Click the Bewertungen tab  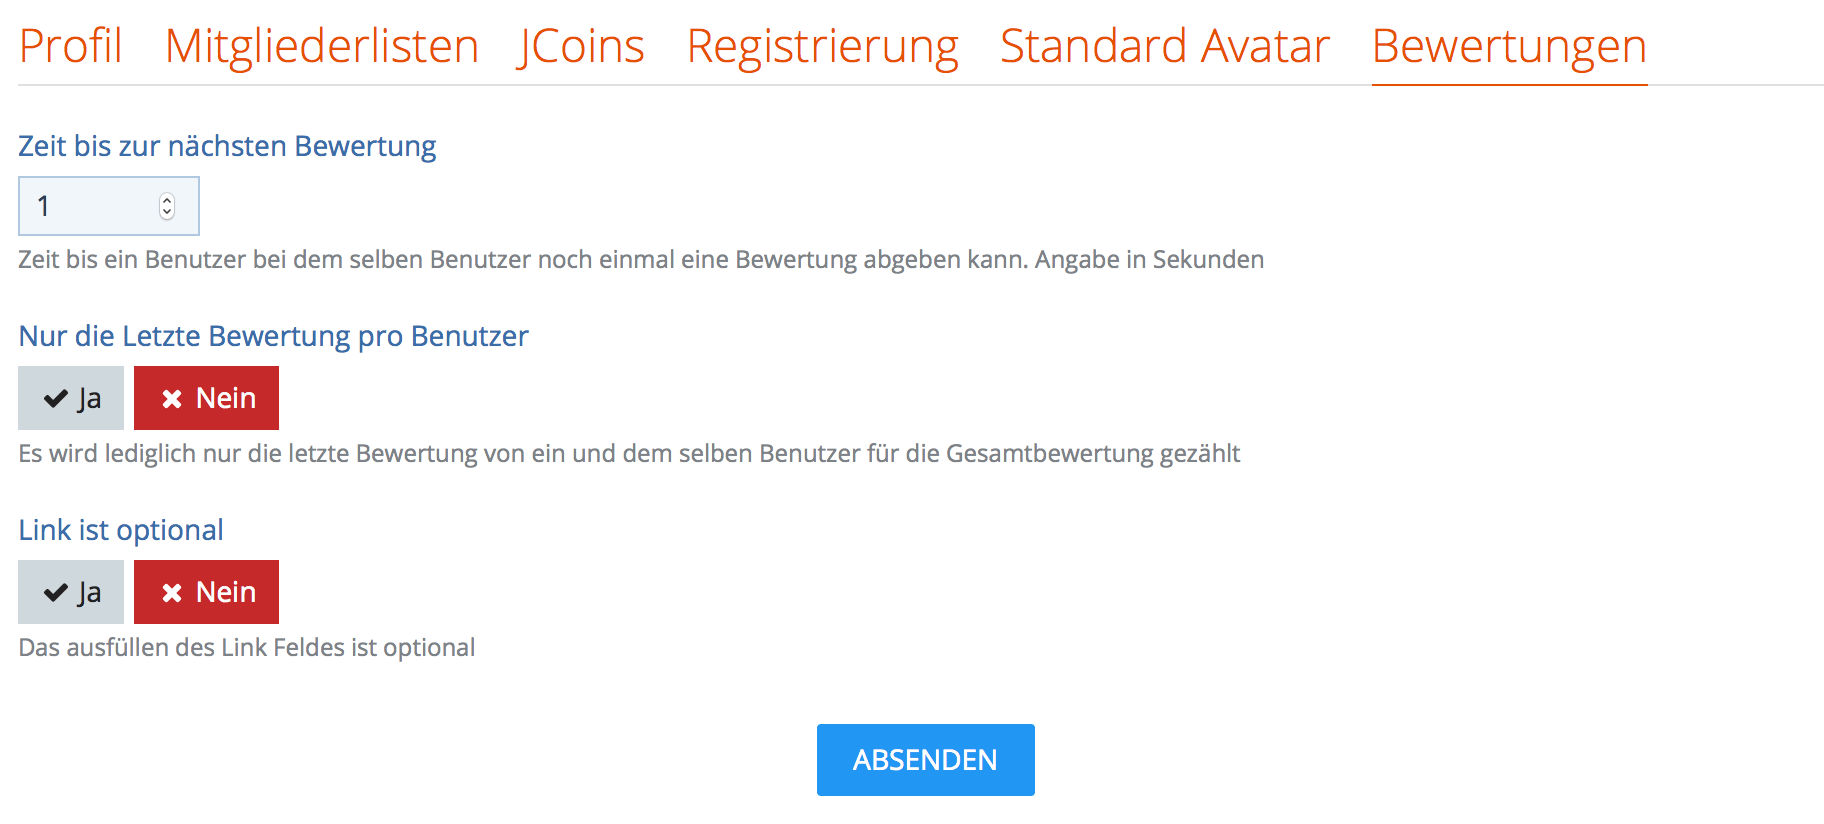1508,46
